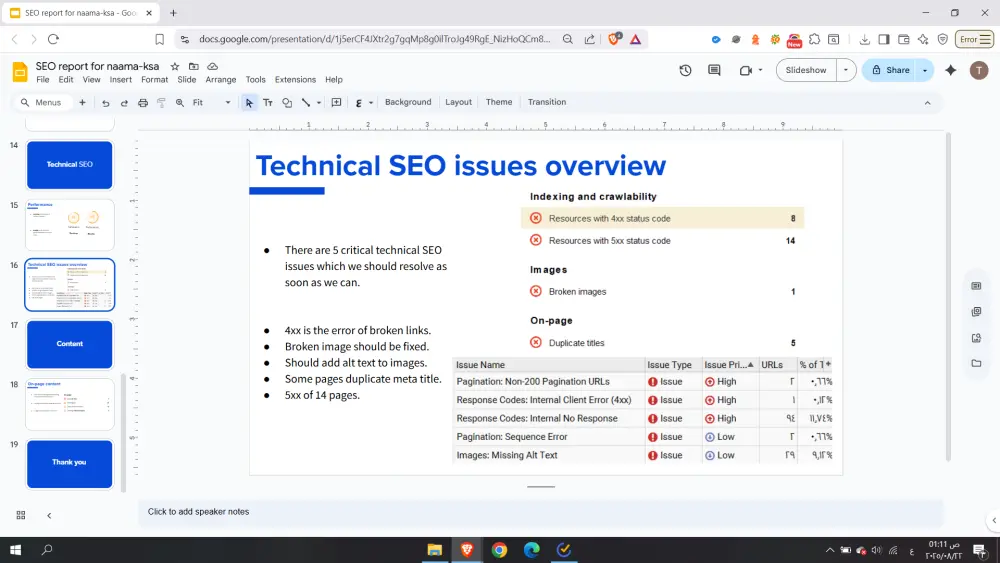1000x563 pixels.
Task: Select slide 15 Performance thumbnail
Action: (x=70, y=224)
